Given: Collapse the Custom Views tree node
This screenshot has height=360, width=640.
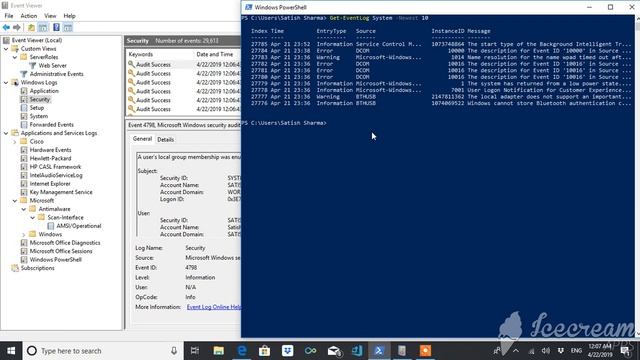Looking at the screenshot, I should [x=6, y=49].
